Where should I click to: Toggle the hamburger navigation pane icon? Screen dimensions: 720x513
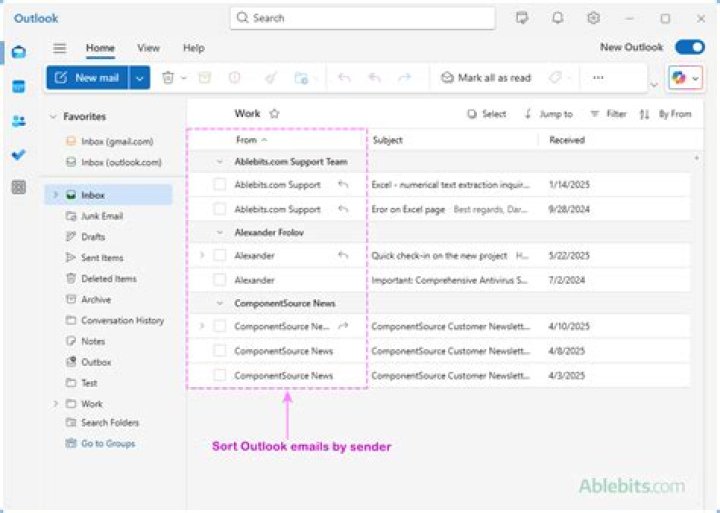point(60,48)
